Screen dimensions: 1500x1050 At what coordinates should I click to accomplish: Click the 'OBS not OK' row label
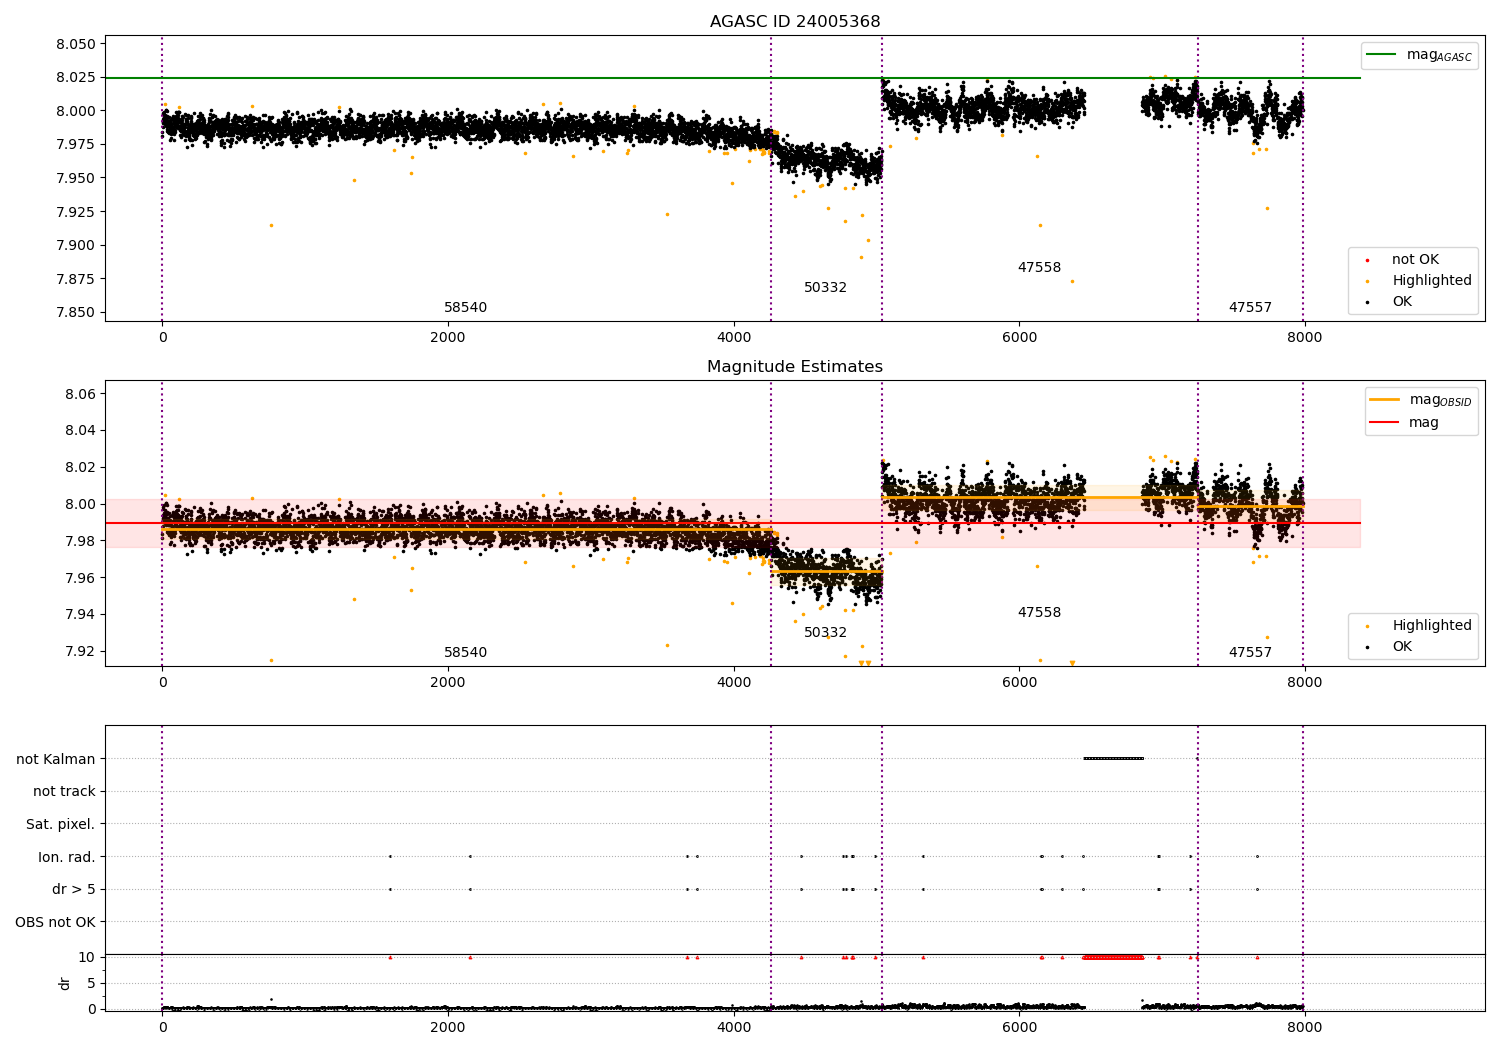pyautogui.click(x=56, y=923)
